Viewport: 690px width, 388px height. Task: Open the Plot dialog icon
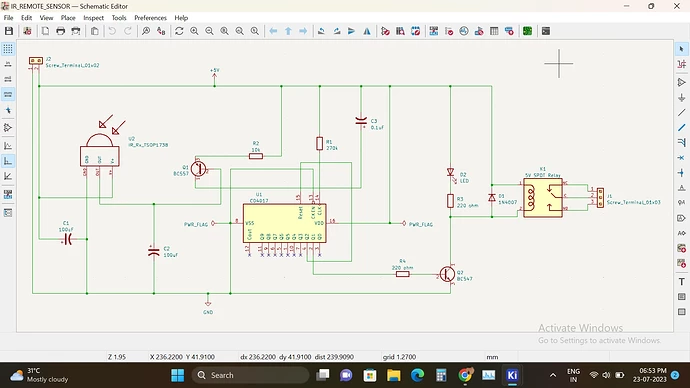click(x=76, y=31)
